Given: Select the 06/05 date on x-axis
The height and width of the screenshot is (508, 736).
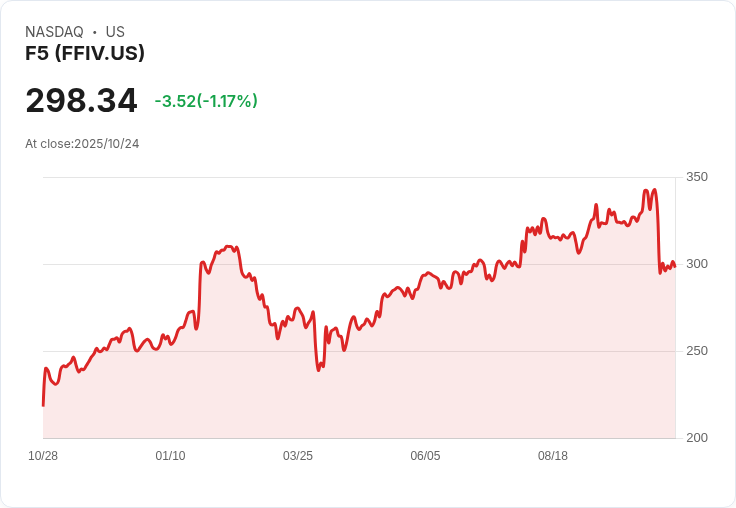Looking at the screenshot, I should 425,456.
